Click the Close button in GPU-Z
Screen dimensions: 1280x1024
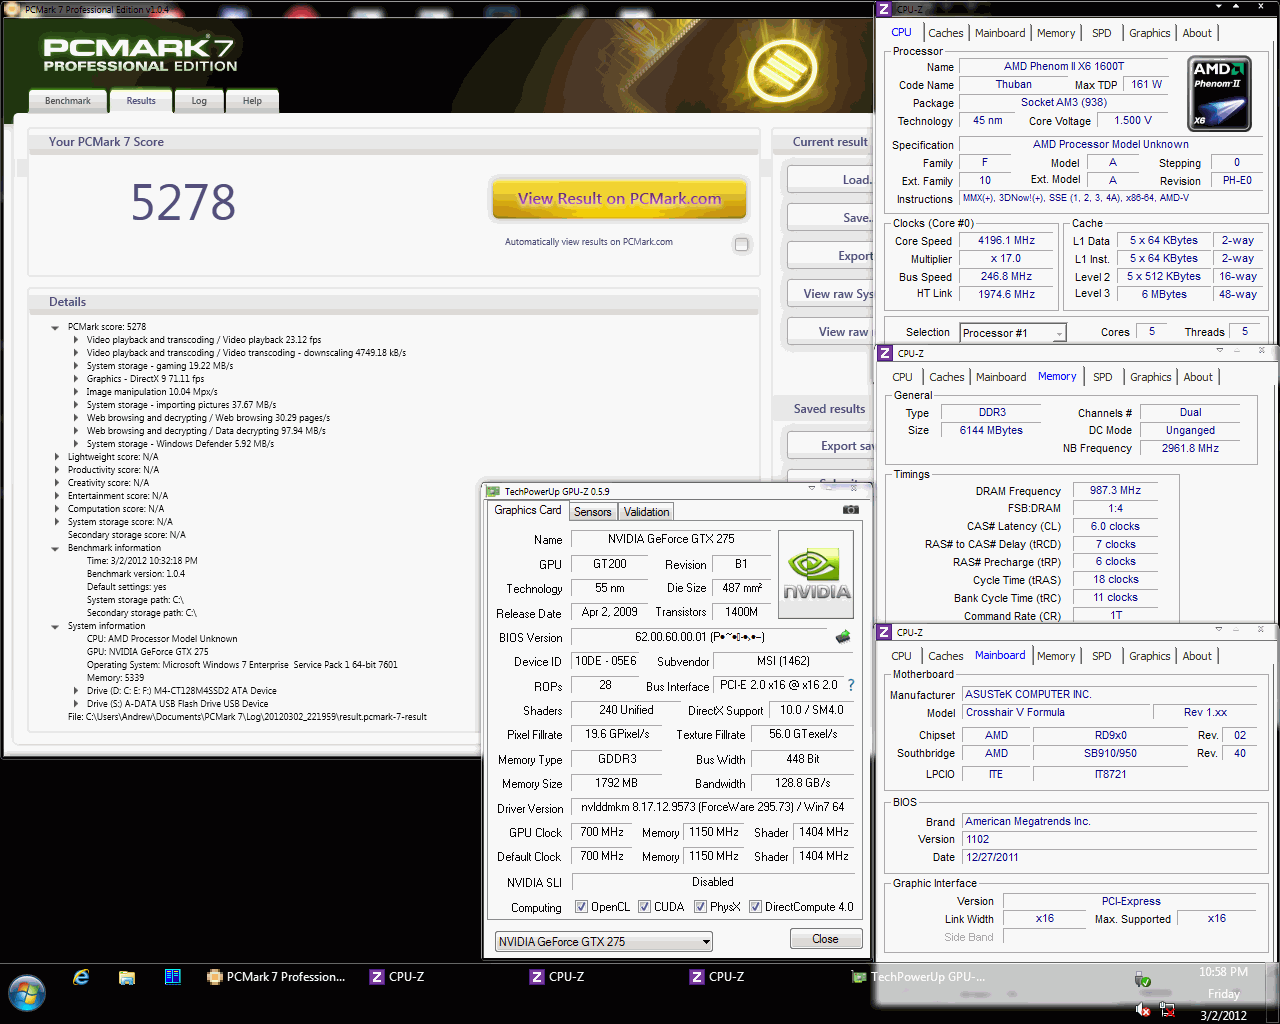coord(825,939)
